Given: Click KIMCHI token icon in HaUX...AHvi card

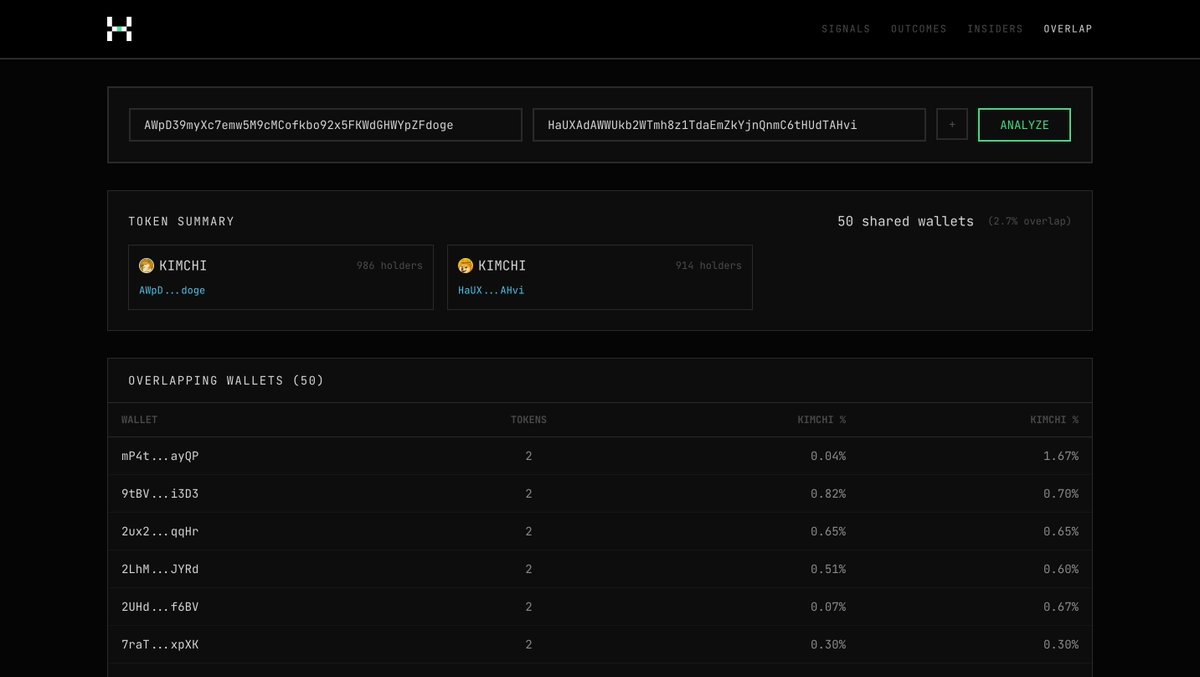Looking at the screenshot, I should point(466,266).
